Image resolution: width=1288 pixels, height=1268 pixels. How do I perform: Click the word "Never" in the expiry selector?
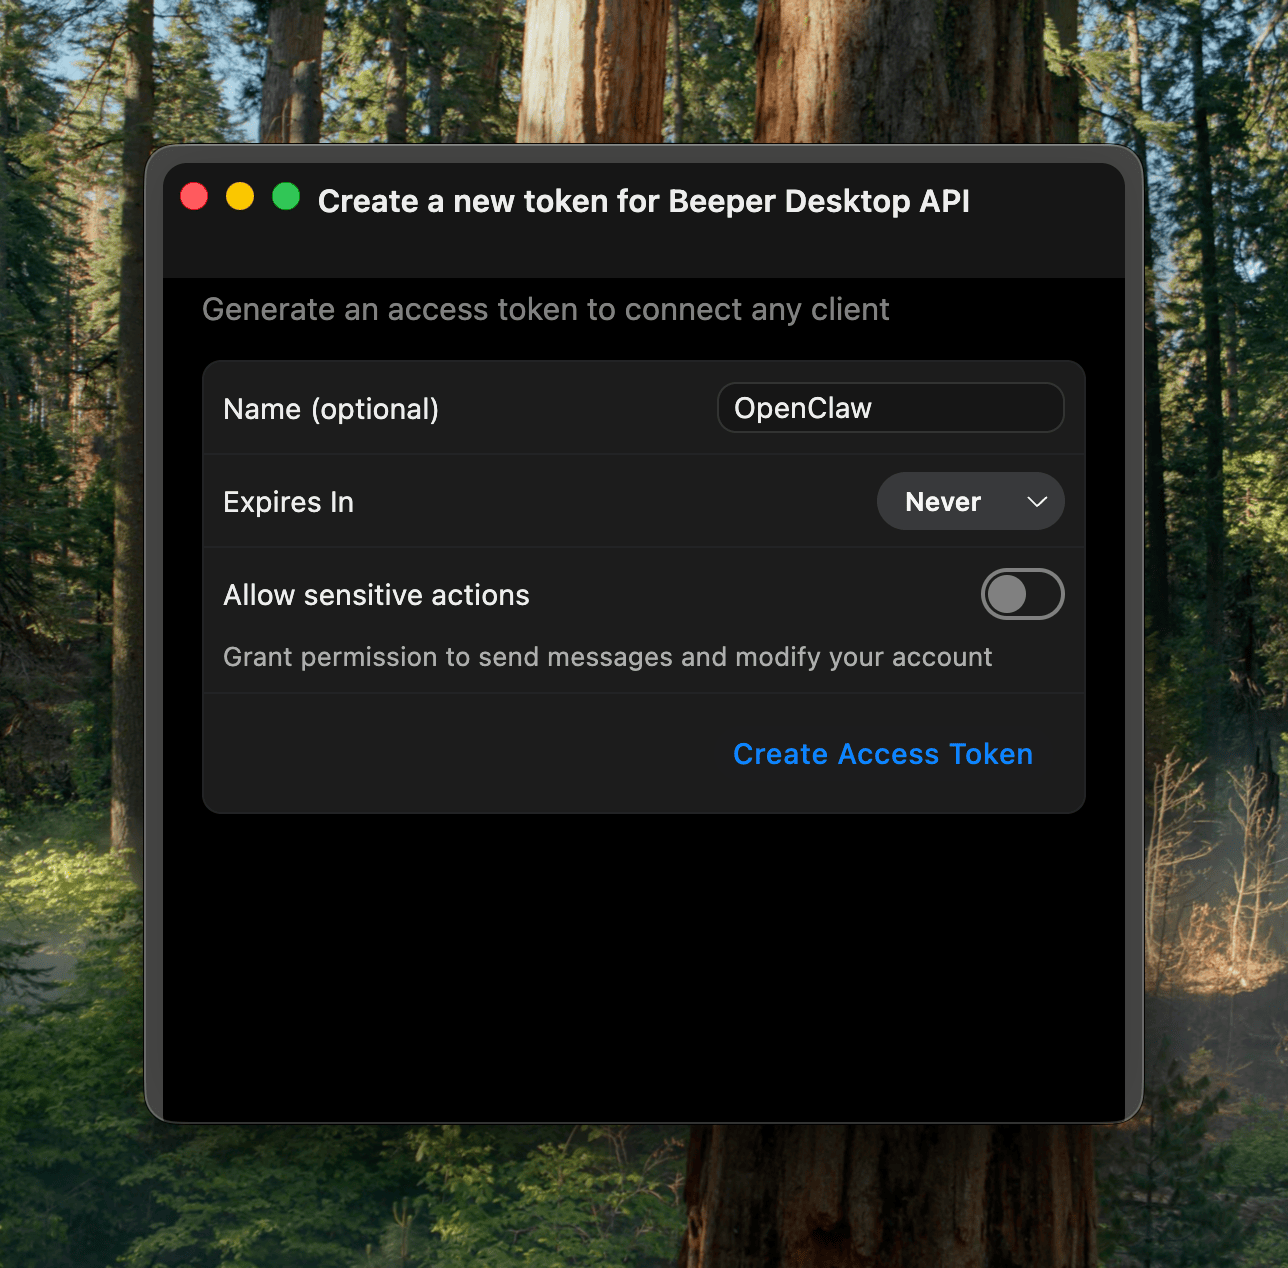coord(942,502)
